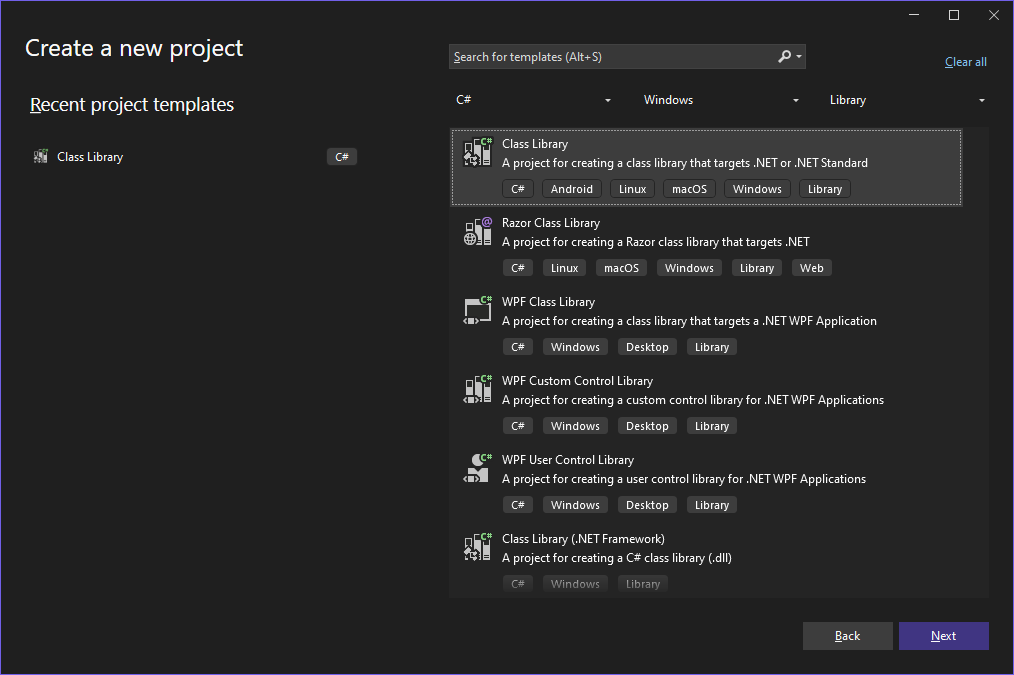The width and height of the screenshot is (1014, 675).
Task: Click the search magnifier icon
Action: [x=784, y=56]
